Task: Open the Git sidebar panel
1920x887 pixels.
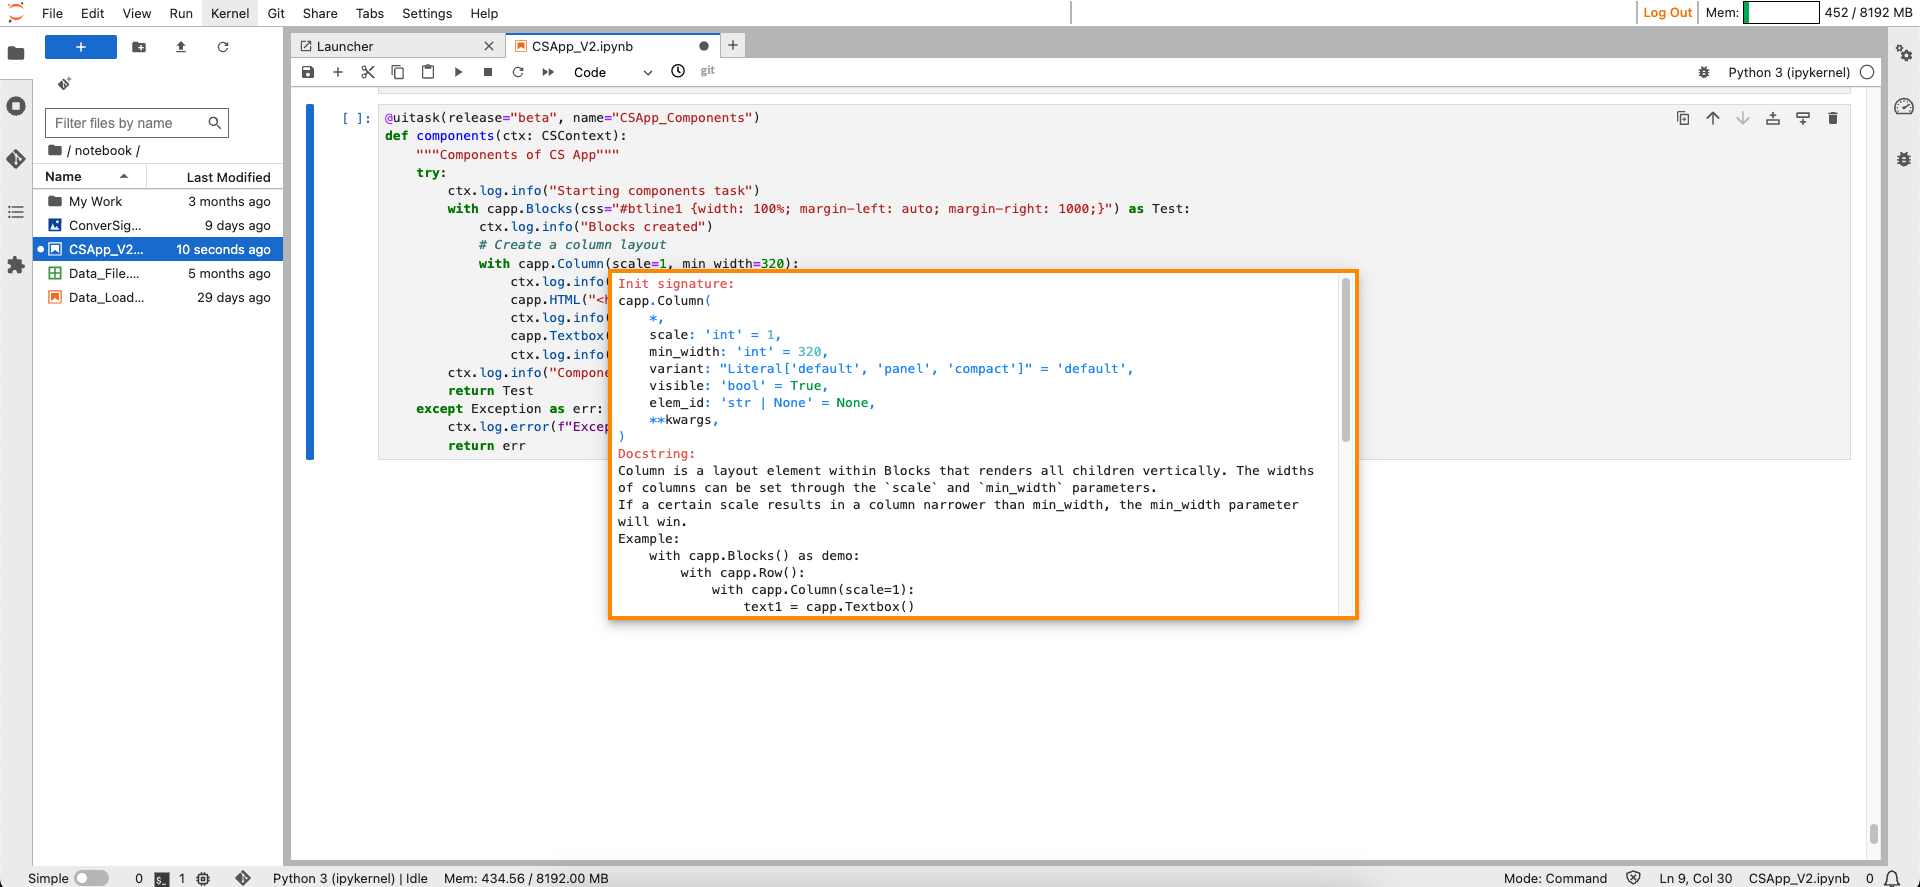Action: (x=16, y=159)
